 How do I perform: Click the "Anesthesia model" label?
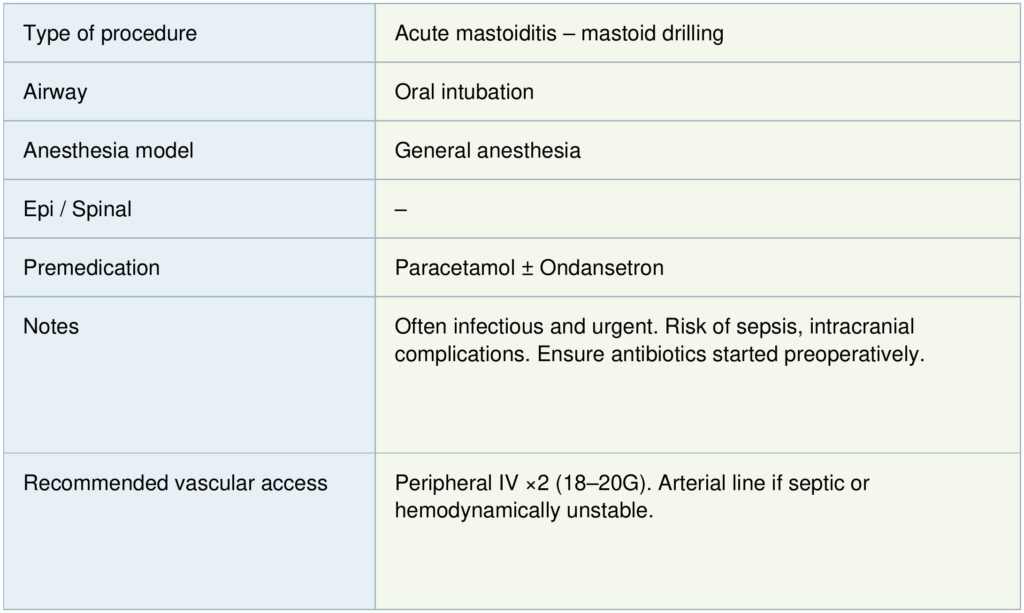point(108,151)
